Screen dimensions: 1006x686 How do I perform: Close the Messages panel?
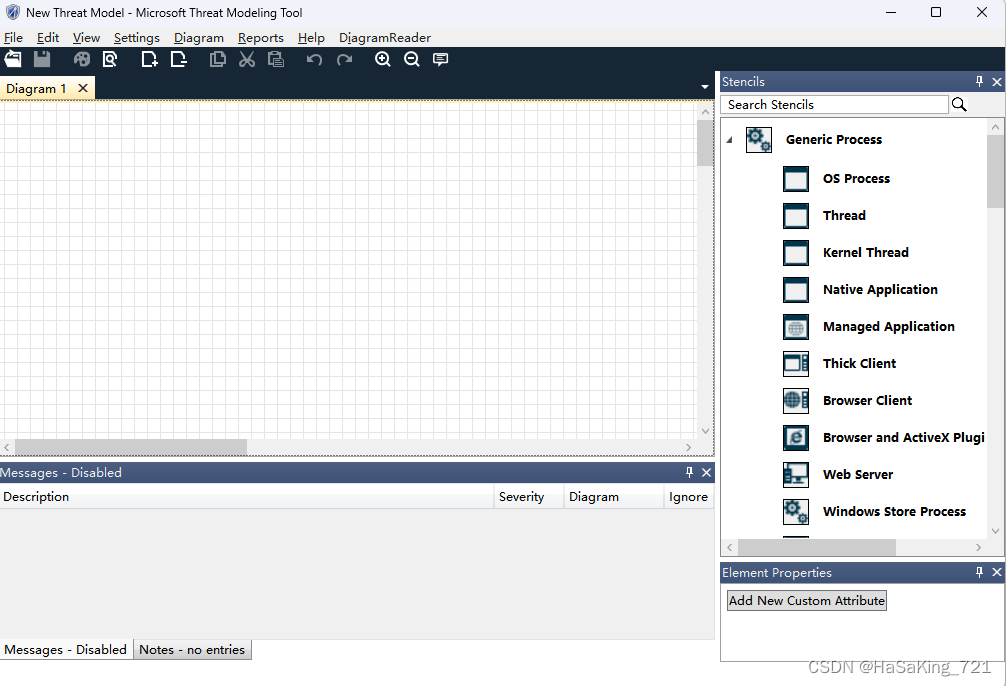706,472
